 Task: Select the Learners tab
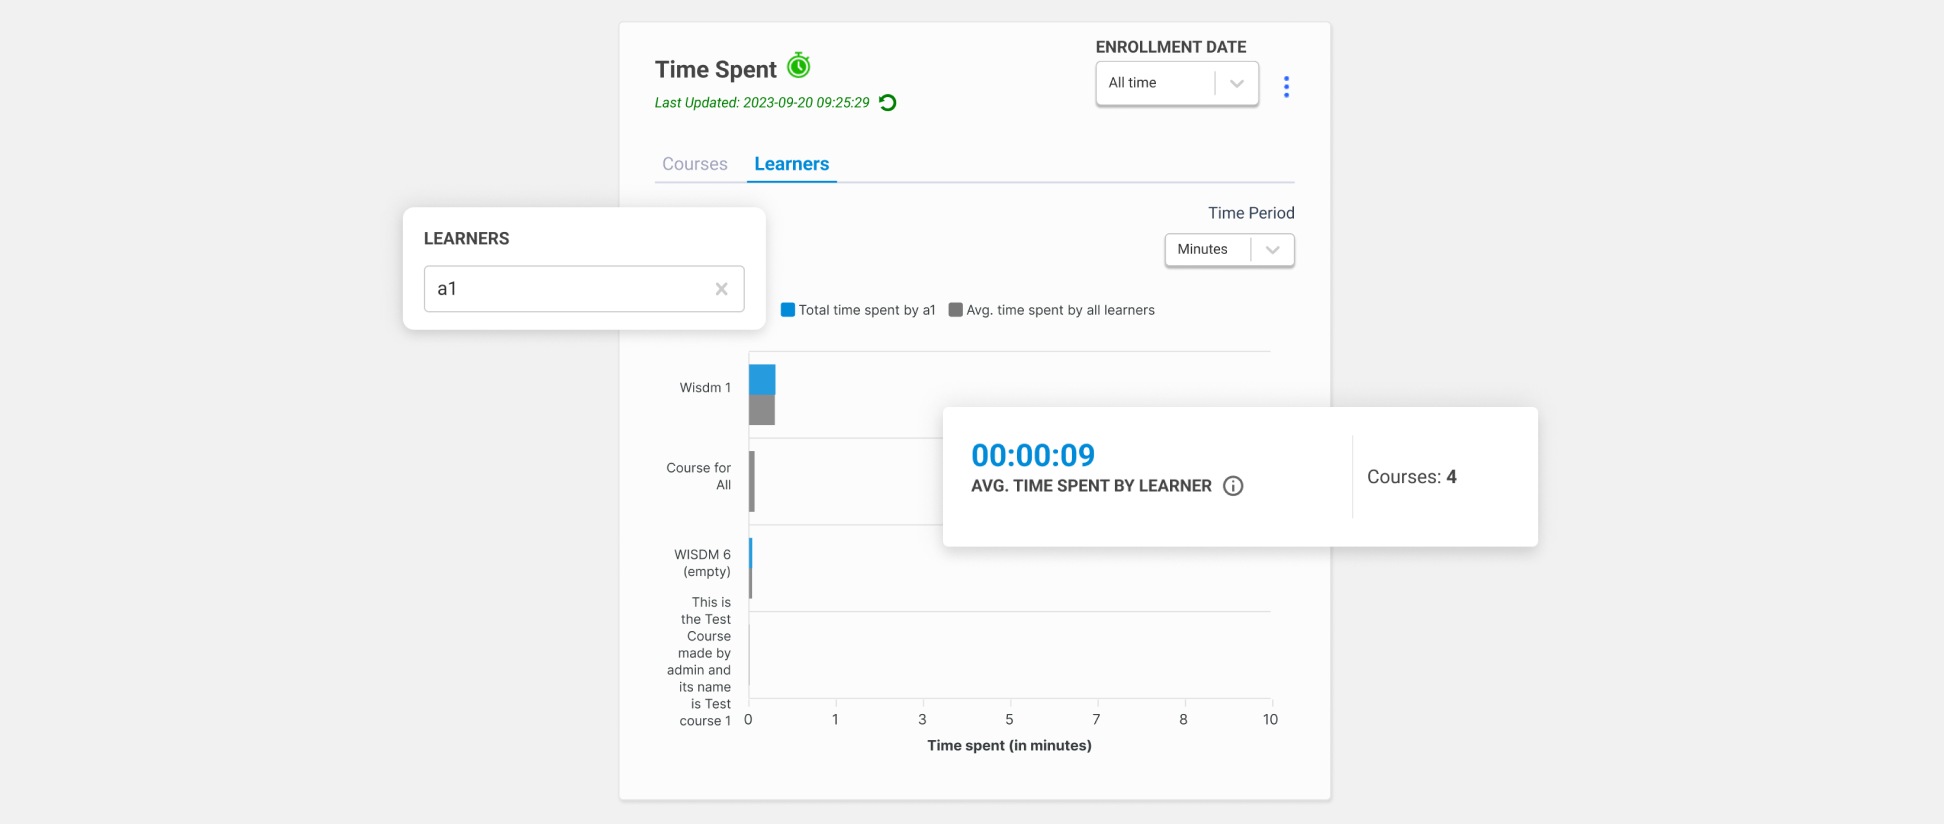point(791,164)
